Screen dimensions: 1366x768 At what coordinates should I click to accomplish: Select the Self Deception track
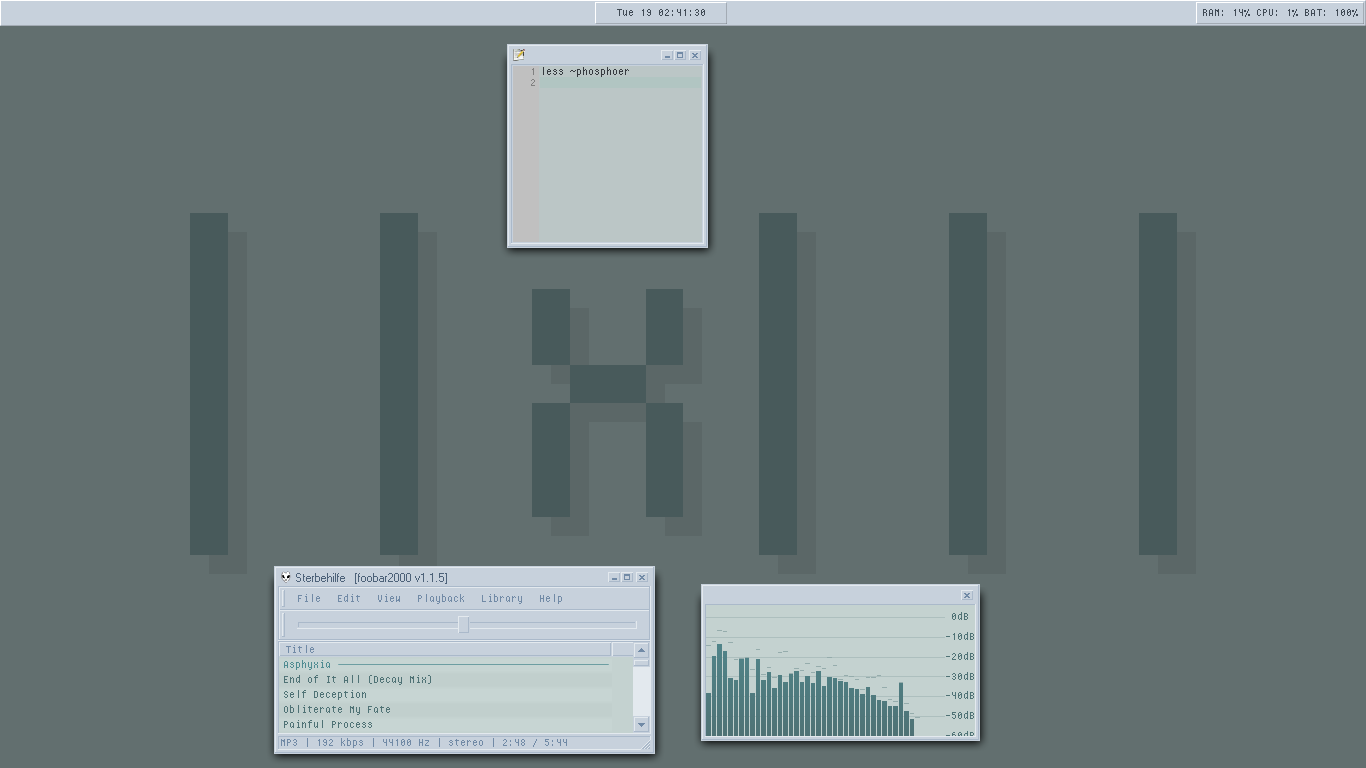[x=445, y=694]
